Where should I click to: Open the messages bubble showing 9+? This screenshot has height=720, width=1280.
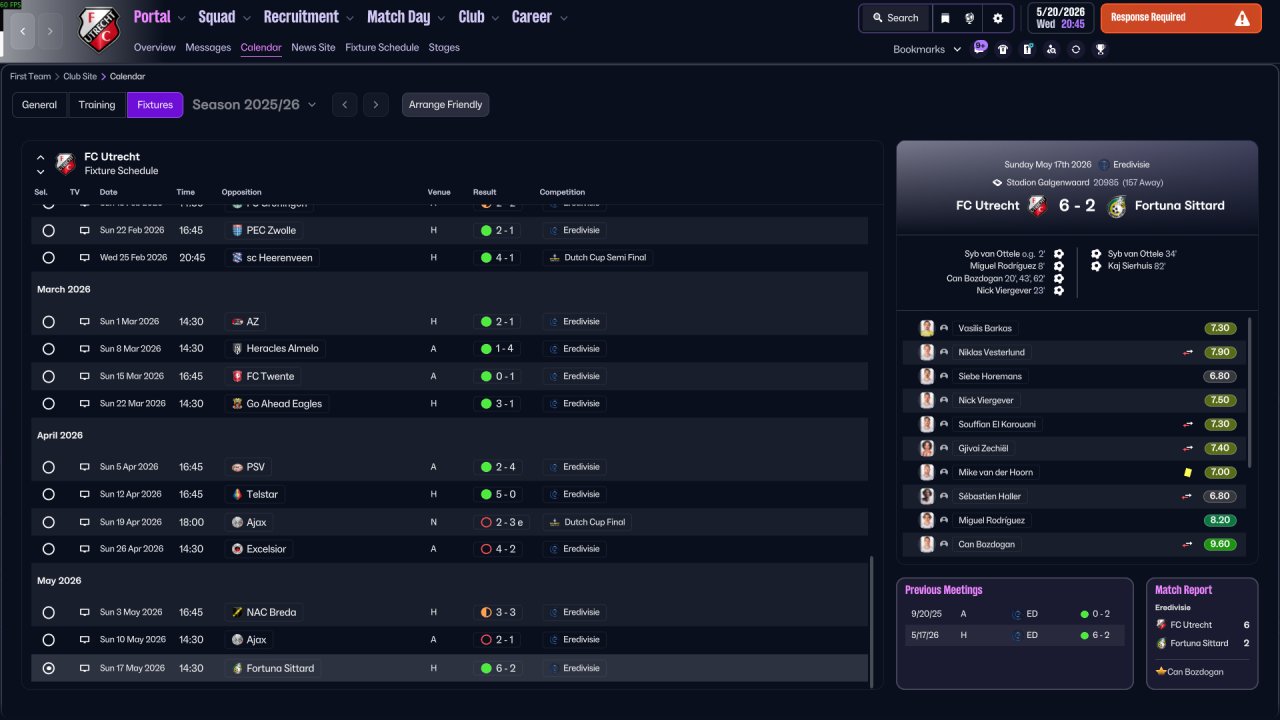(980, 48)
